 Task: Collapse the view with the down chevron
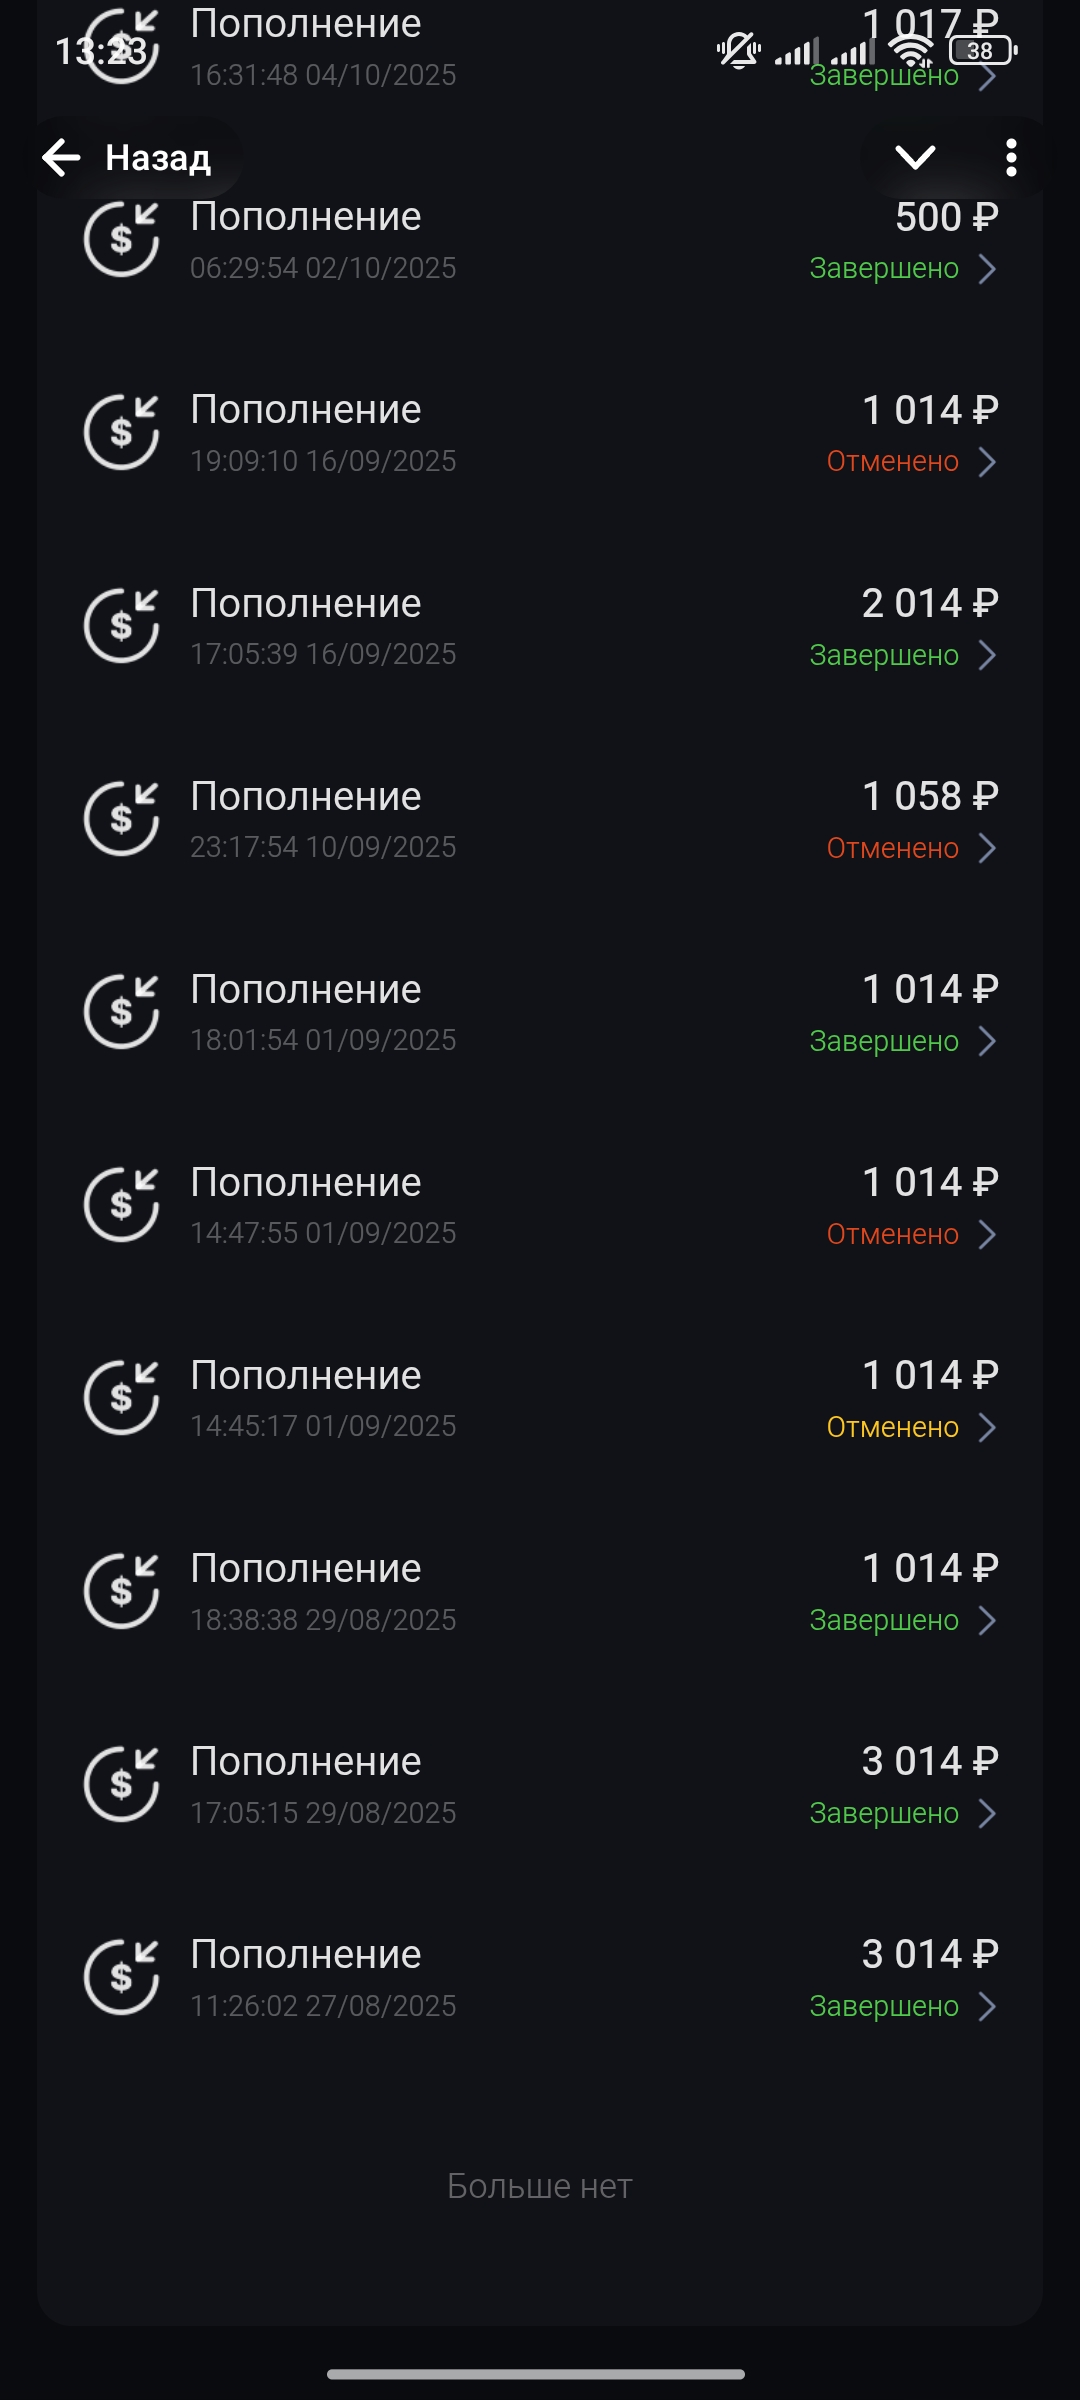click(915, 157)
